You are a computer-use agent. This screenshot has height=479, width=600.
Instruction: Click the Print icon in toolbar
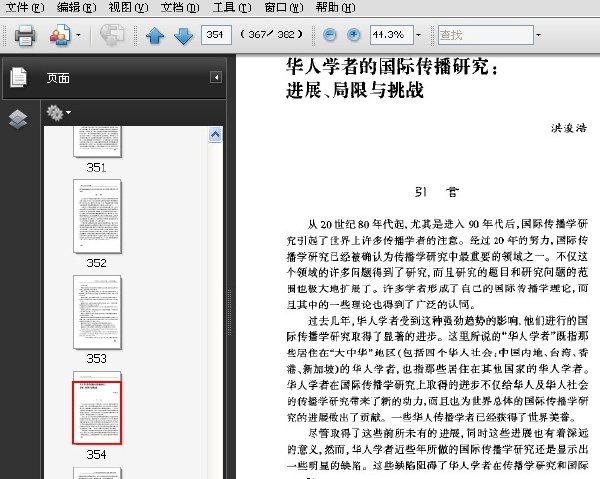pos(25,35)
